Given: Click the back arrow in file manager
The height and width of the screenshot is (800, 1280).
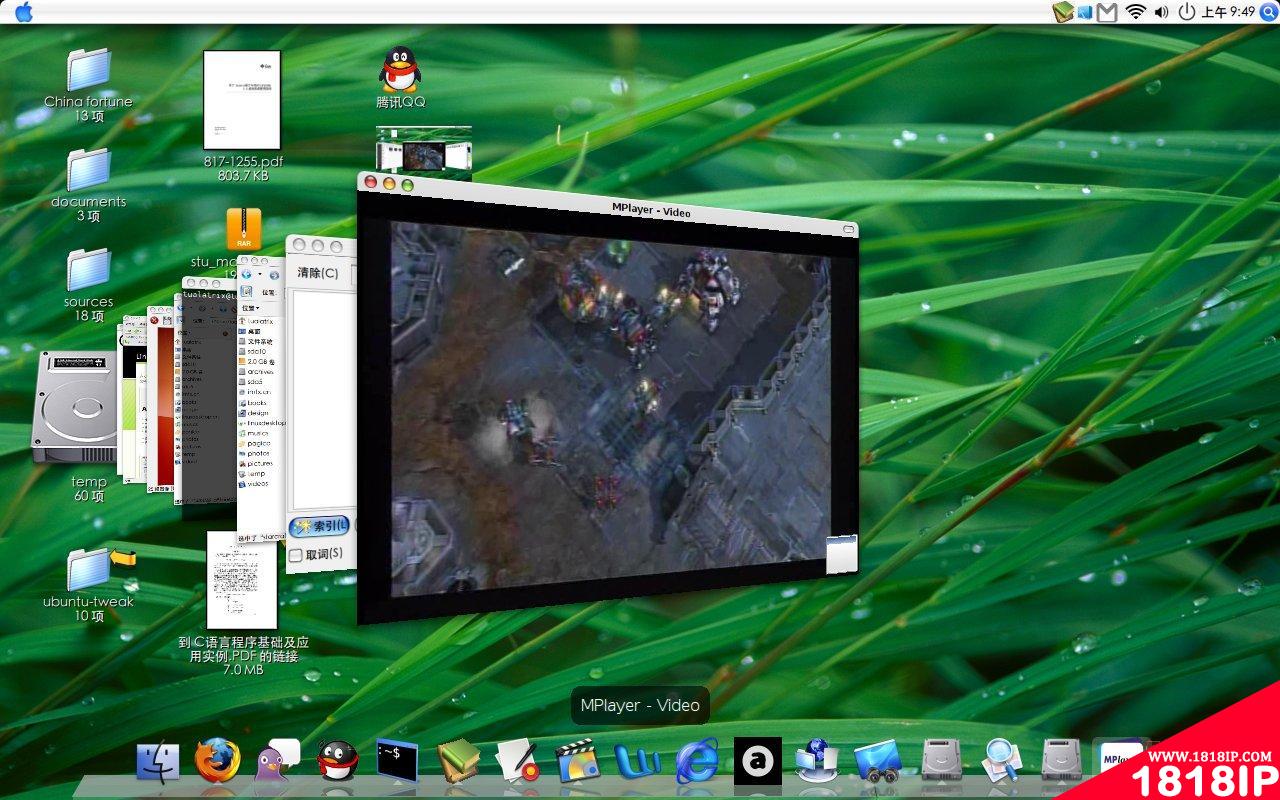Looking at the screenshot, I should pos(246,275).
